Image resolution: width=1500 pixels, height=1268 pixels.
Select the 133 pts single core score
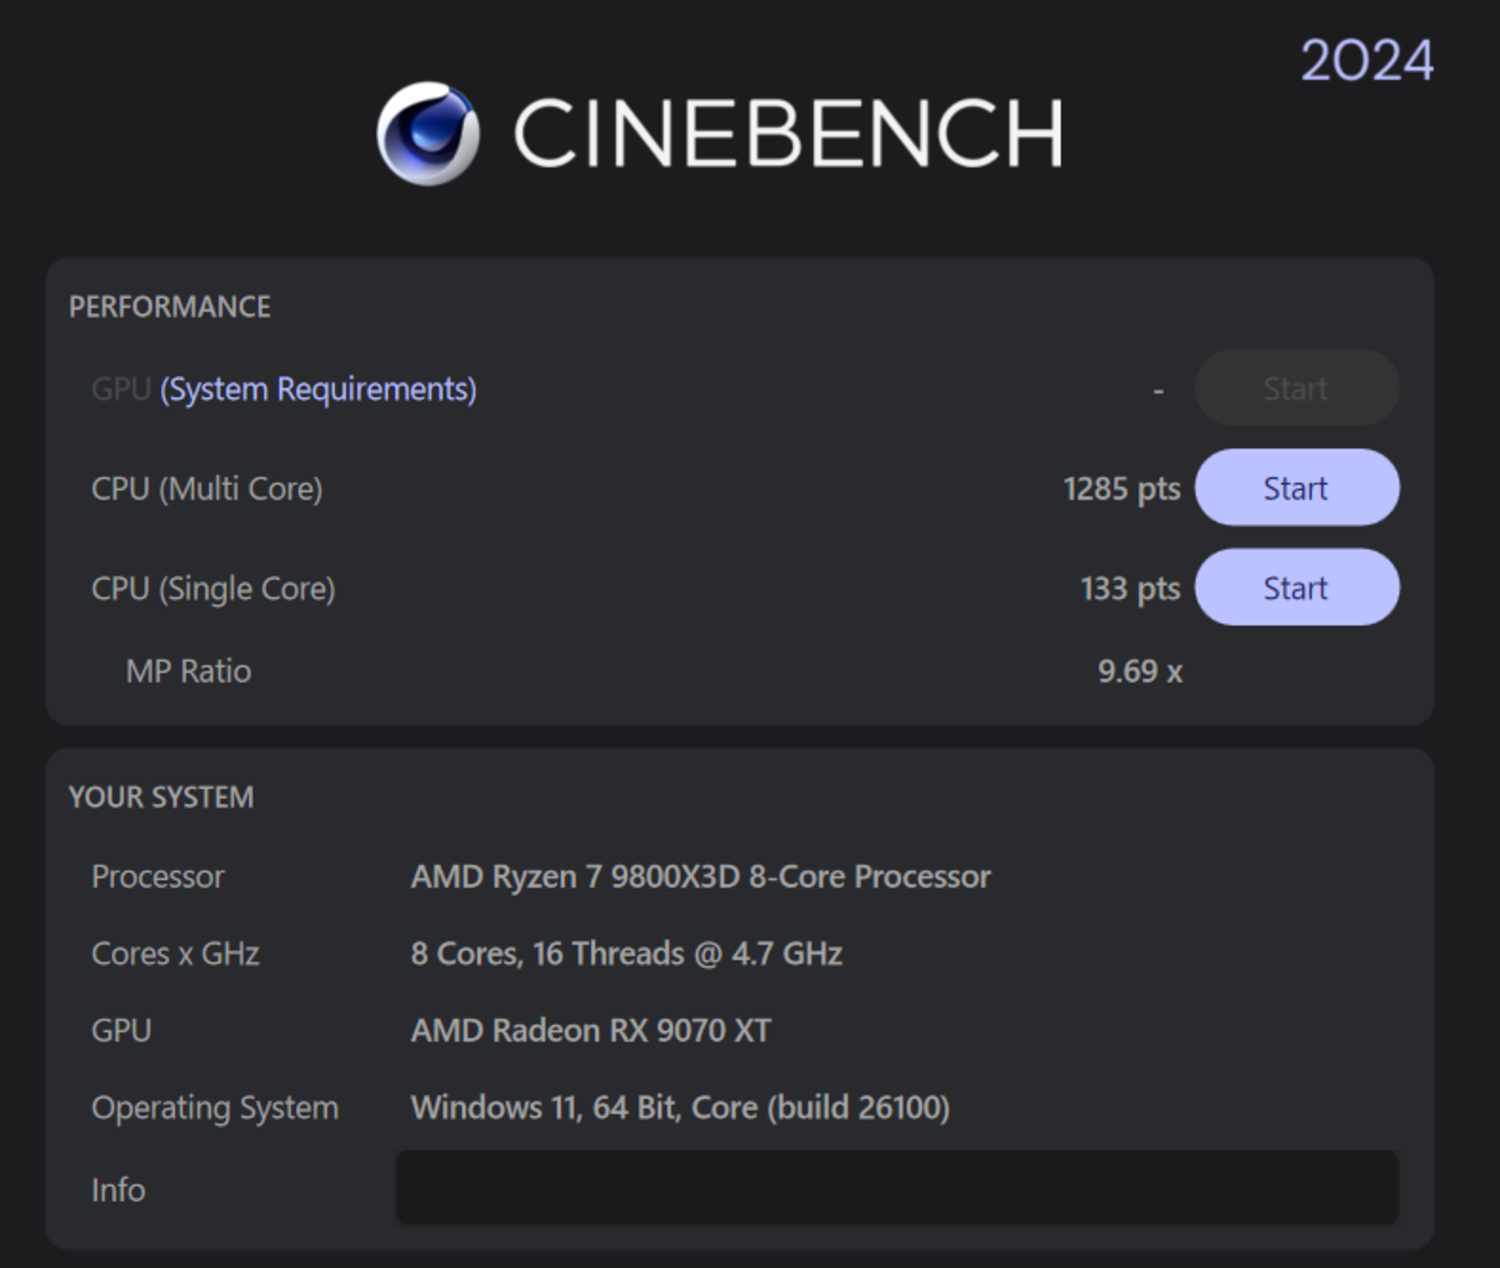pos(1130,589)
